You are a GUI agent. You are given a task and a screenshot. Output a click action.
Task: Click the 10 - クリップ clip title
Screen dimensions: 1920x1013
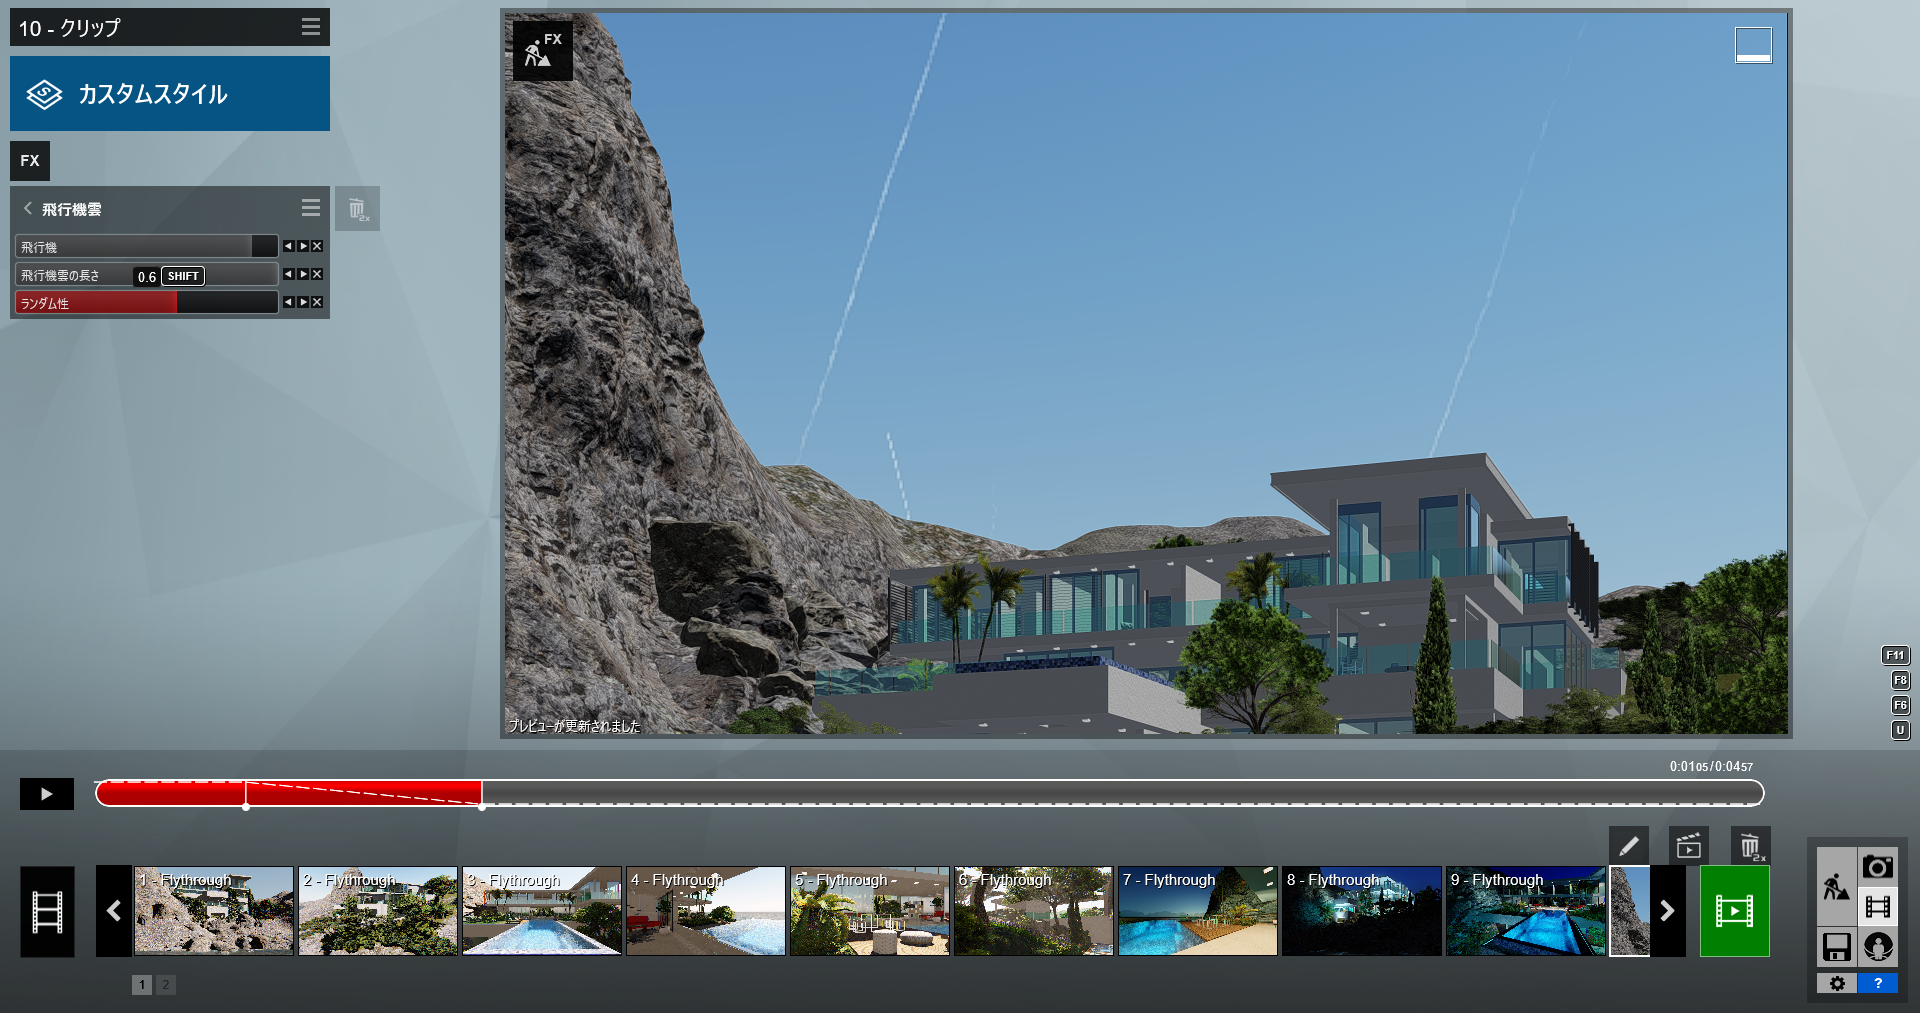[69, 28]
